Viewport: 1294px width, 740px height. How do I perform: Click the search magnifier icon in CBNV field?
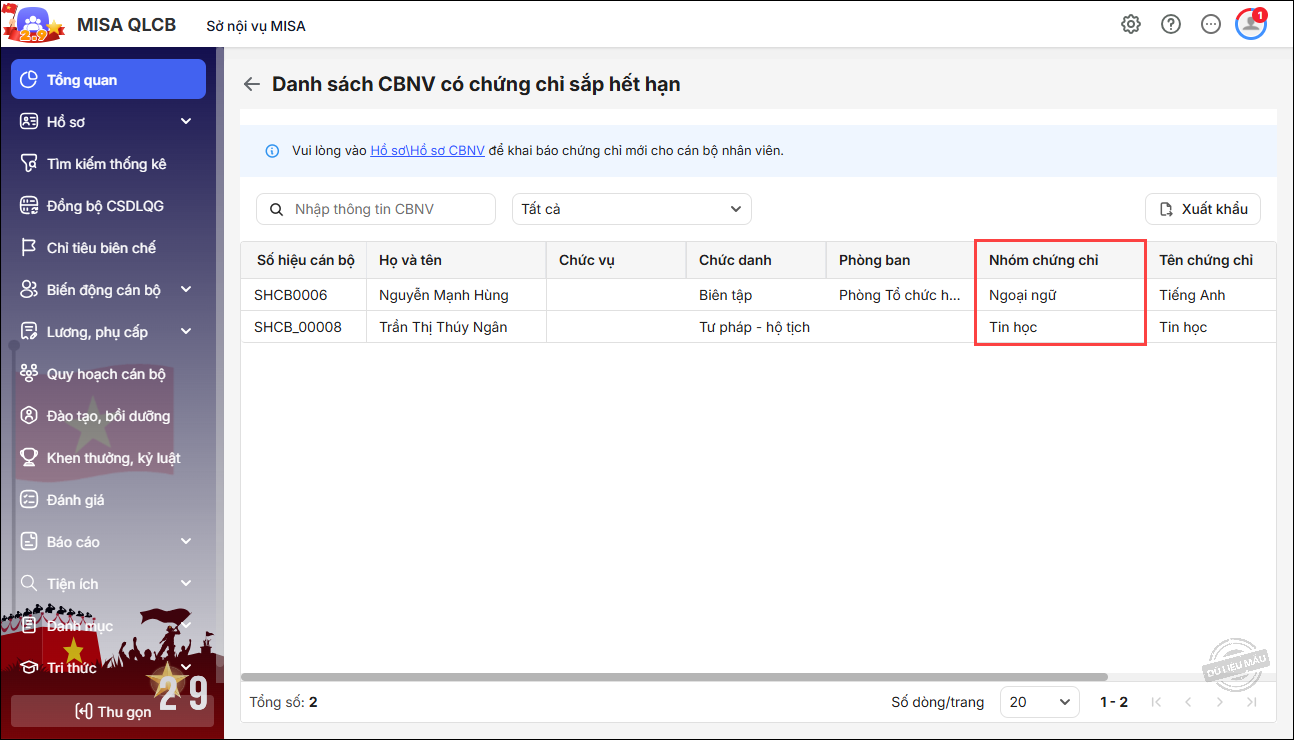[x=276, y=209]
